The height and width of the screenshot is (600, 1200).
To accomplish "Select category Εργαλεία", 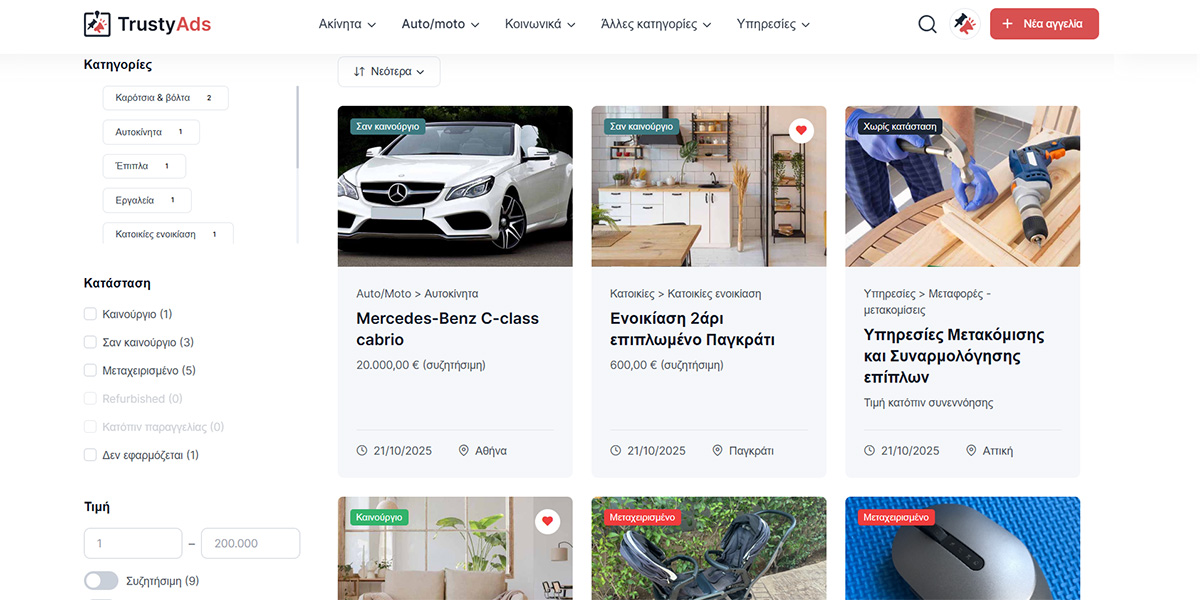I will tap(147, 200).
